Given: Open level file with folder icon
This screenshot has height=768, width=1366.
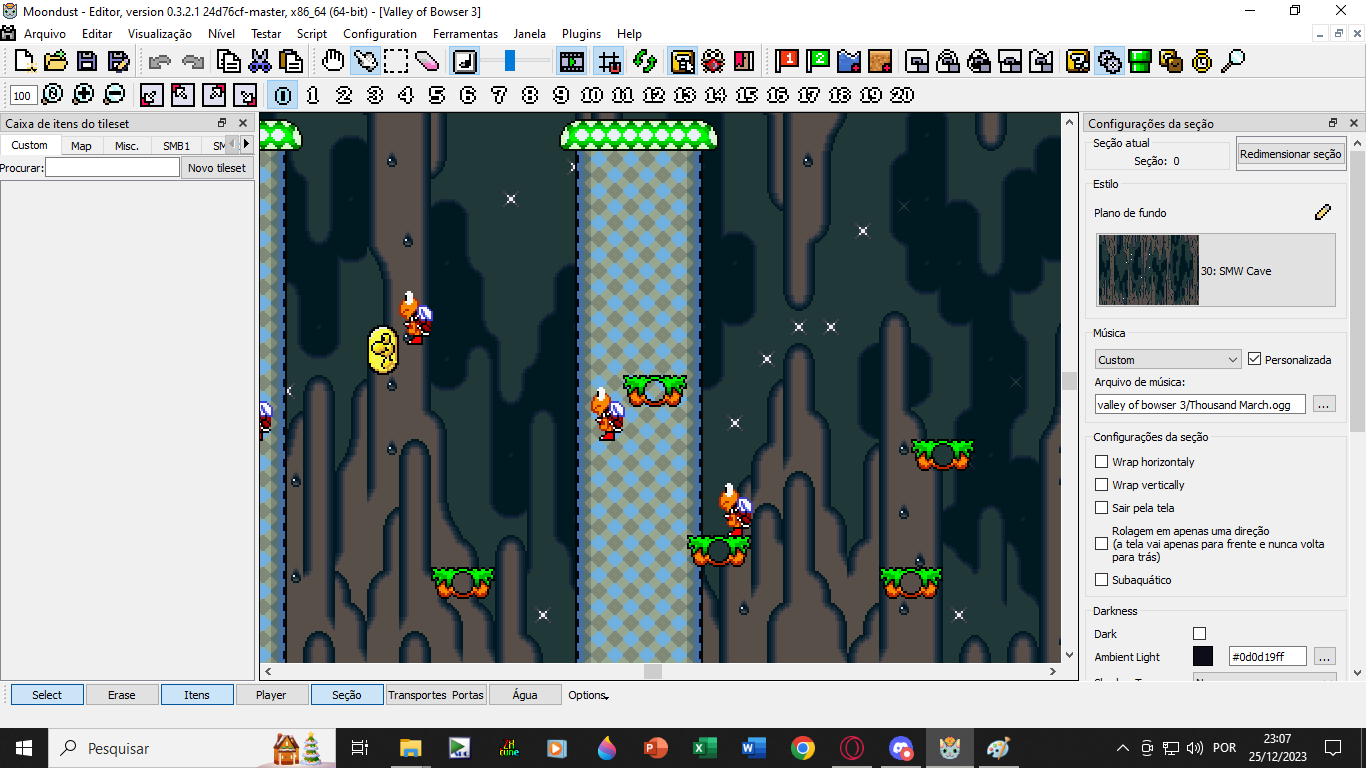Looking at the screenshot, I should pos(56,61).
